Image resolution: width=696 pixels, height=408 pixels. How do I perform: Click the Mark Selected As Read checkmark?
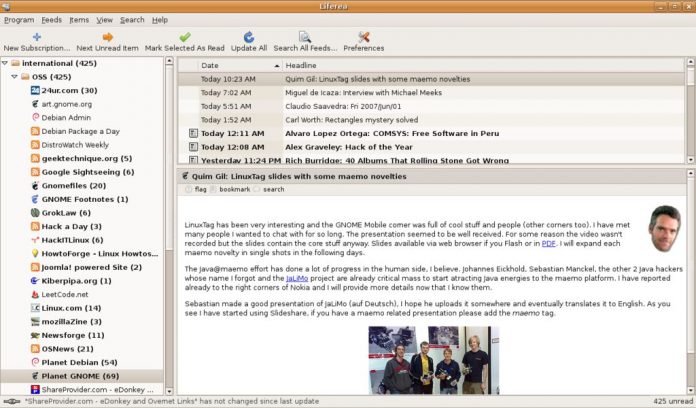[185, 37]
